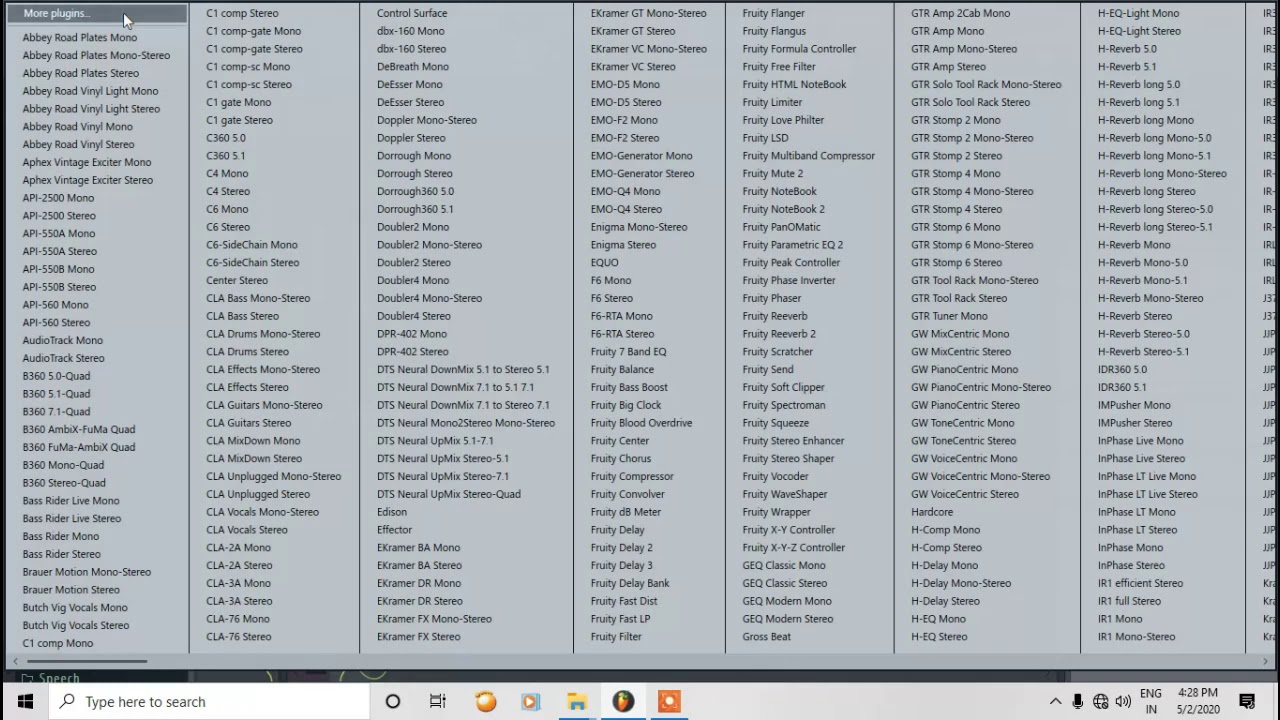The width and height of the screenshot is (1280, 720).
Task: Select Abbey Road Plates Stereo plugin
Action: coord(81,73)
